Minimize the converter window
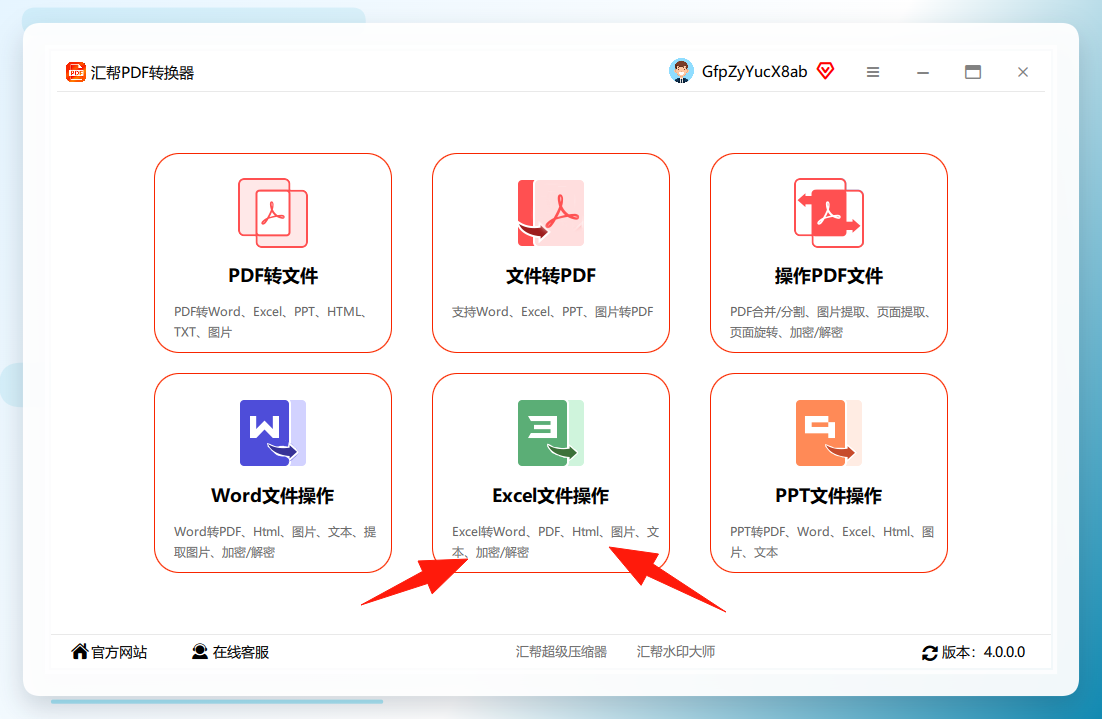Screen dimensions: 1102x719 (923, 72)
